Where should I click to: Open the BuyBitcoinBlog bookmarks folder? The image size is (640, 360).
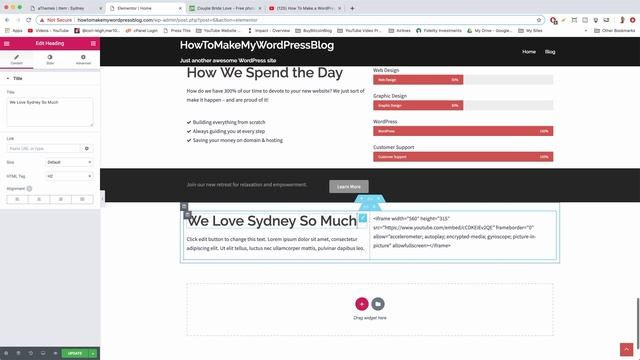click(313, 31)
